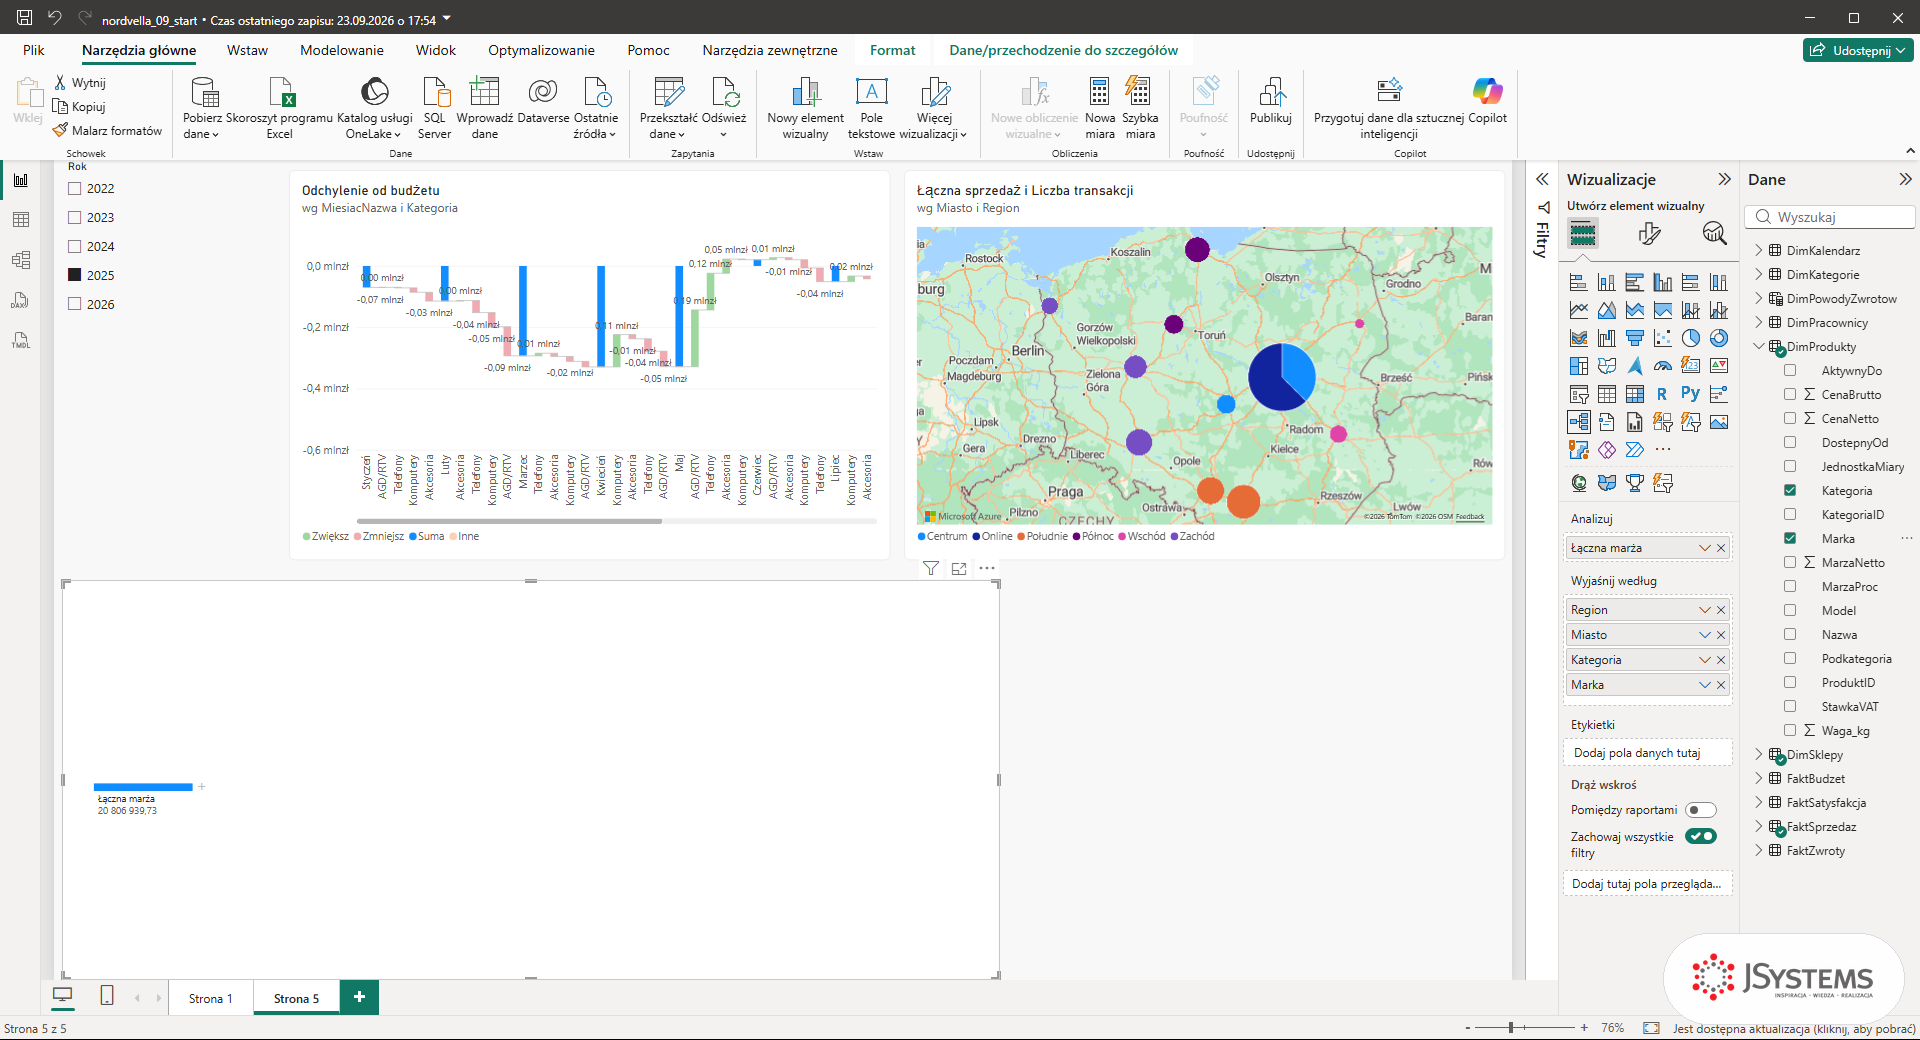Collapse the DimProdukty table
This screenshot has height=1040, width=1920.
pos(1759,346)
